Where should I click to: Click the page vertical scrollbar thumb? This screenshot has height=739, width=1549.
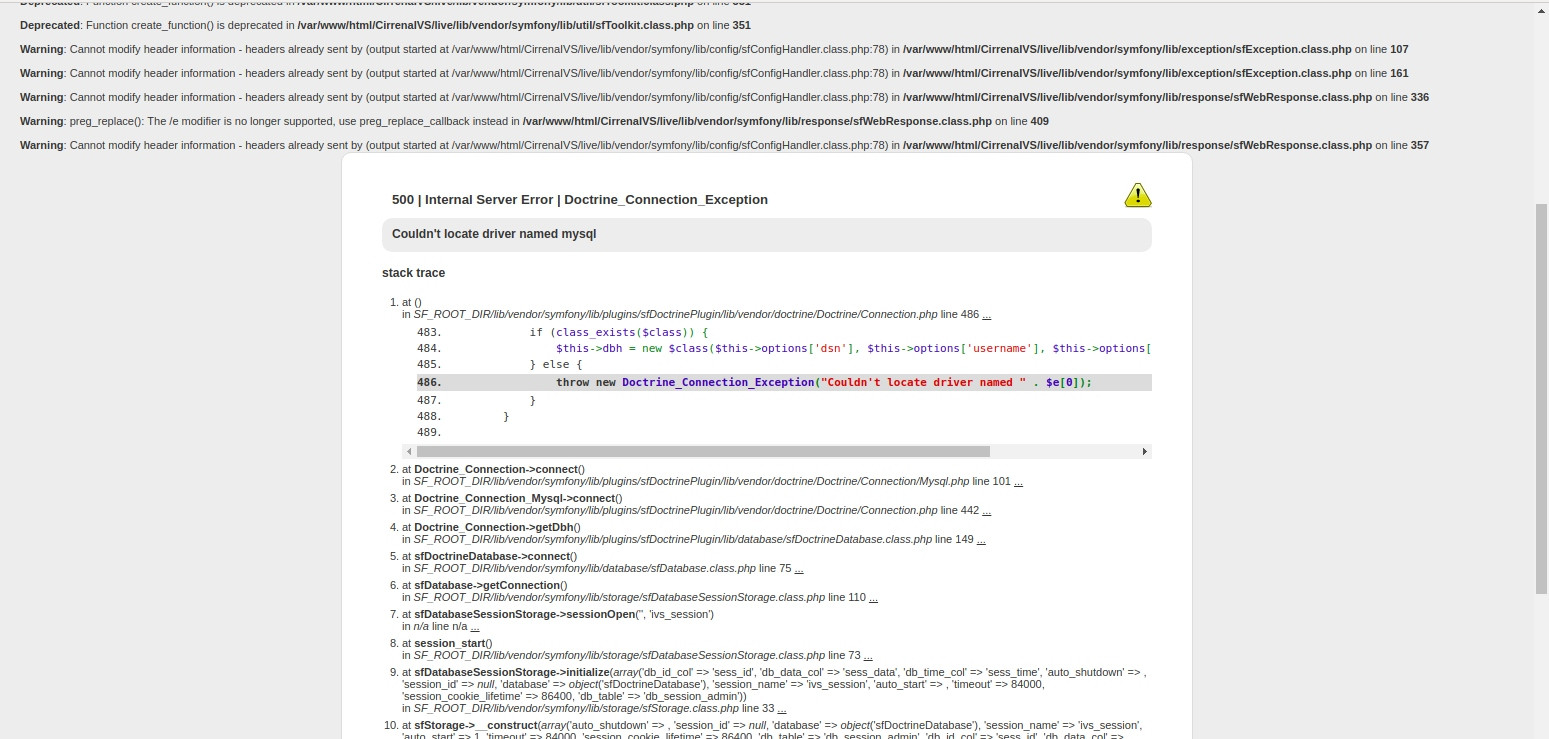pos(1541,400)
